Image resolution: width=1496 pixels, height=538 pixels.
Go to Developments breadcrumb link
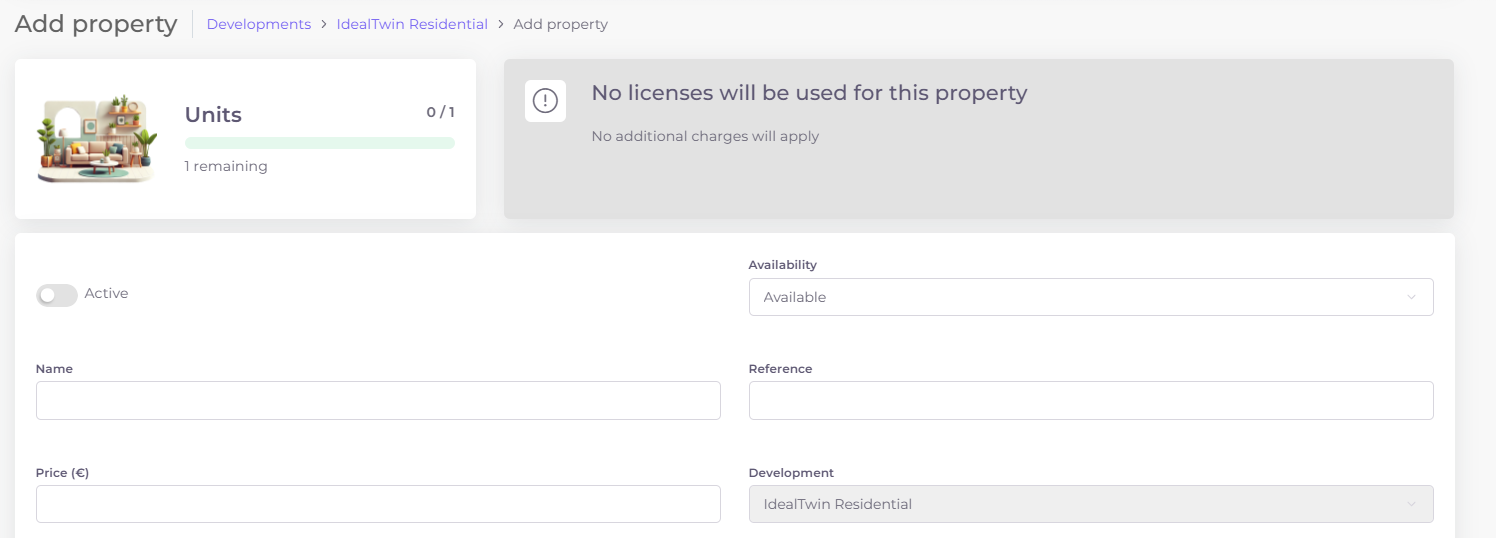pos(259,24)
